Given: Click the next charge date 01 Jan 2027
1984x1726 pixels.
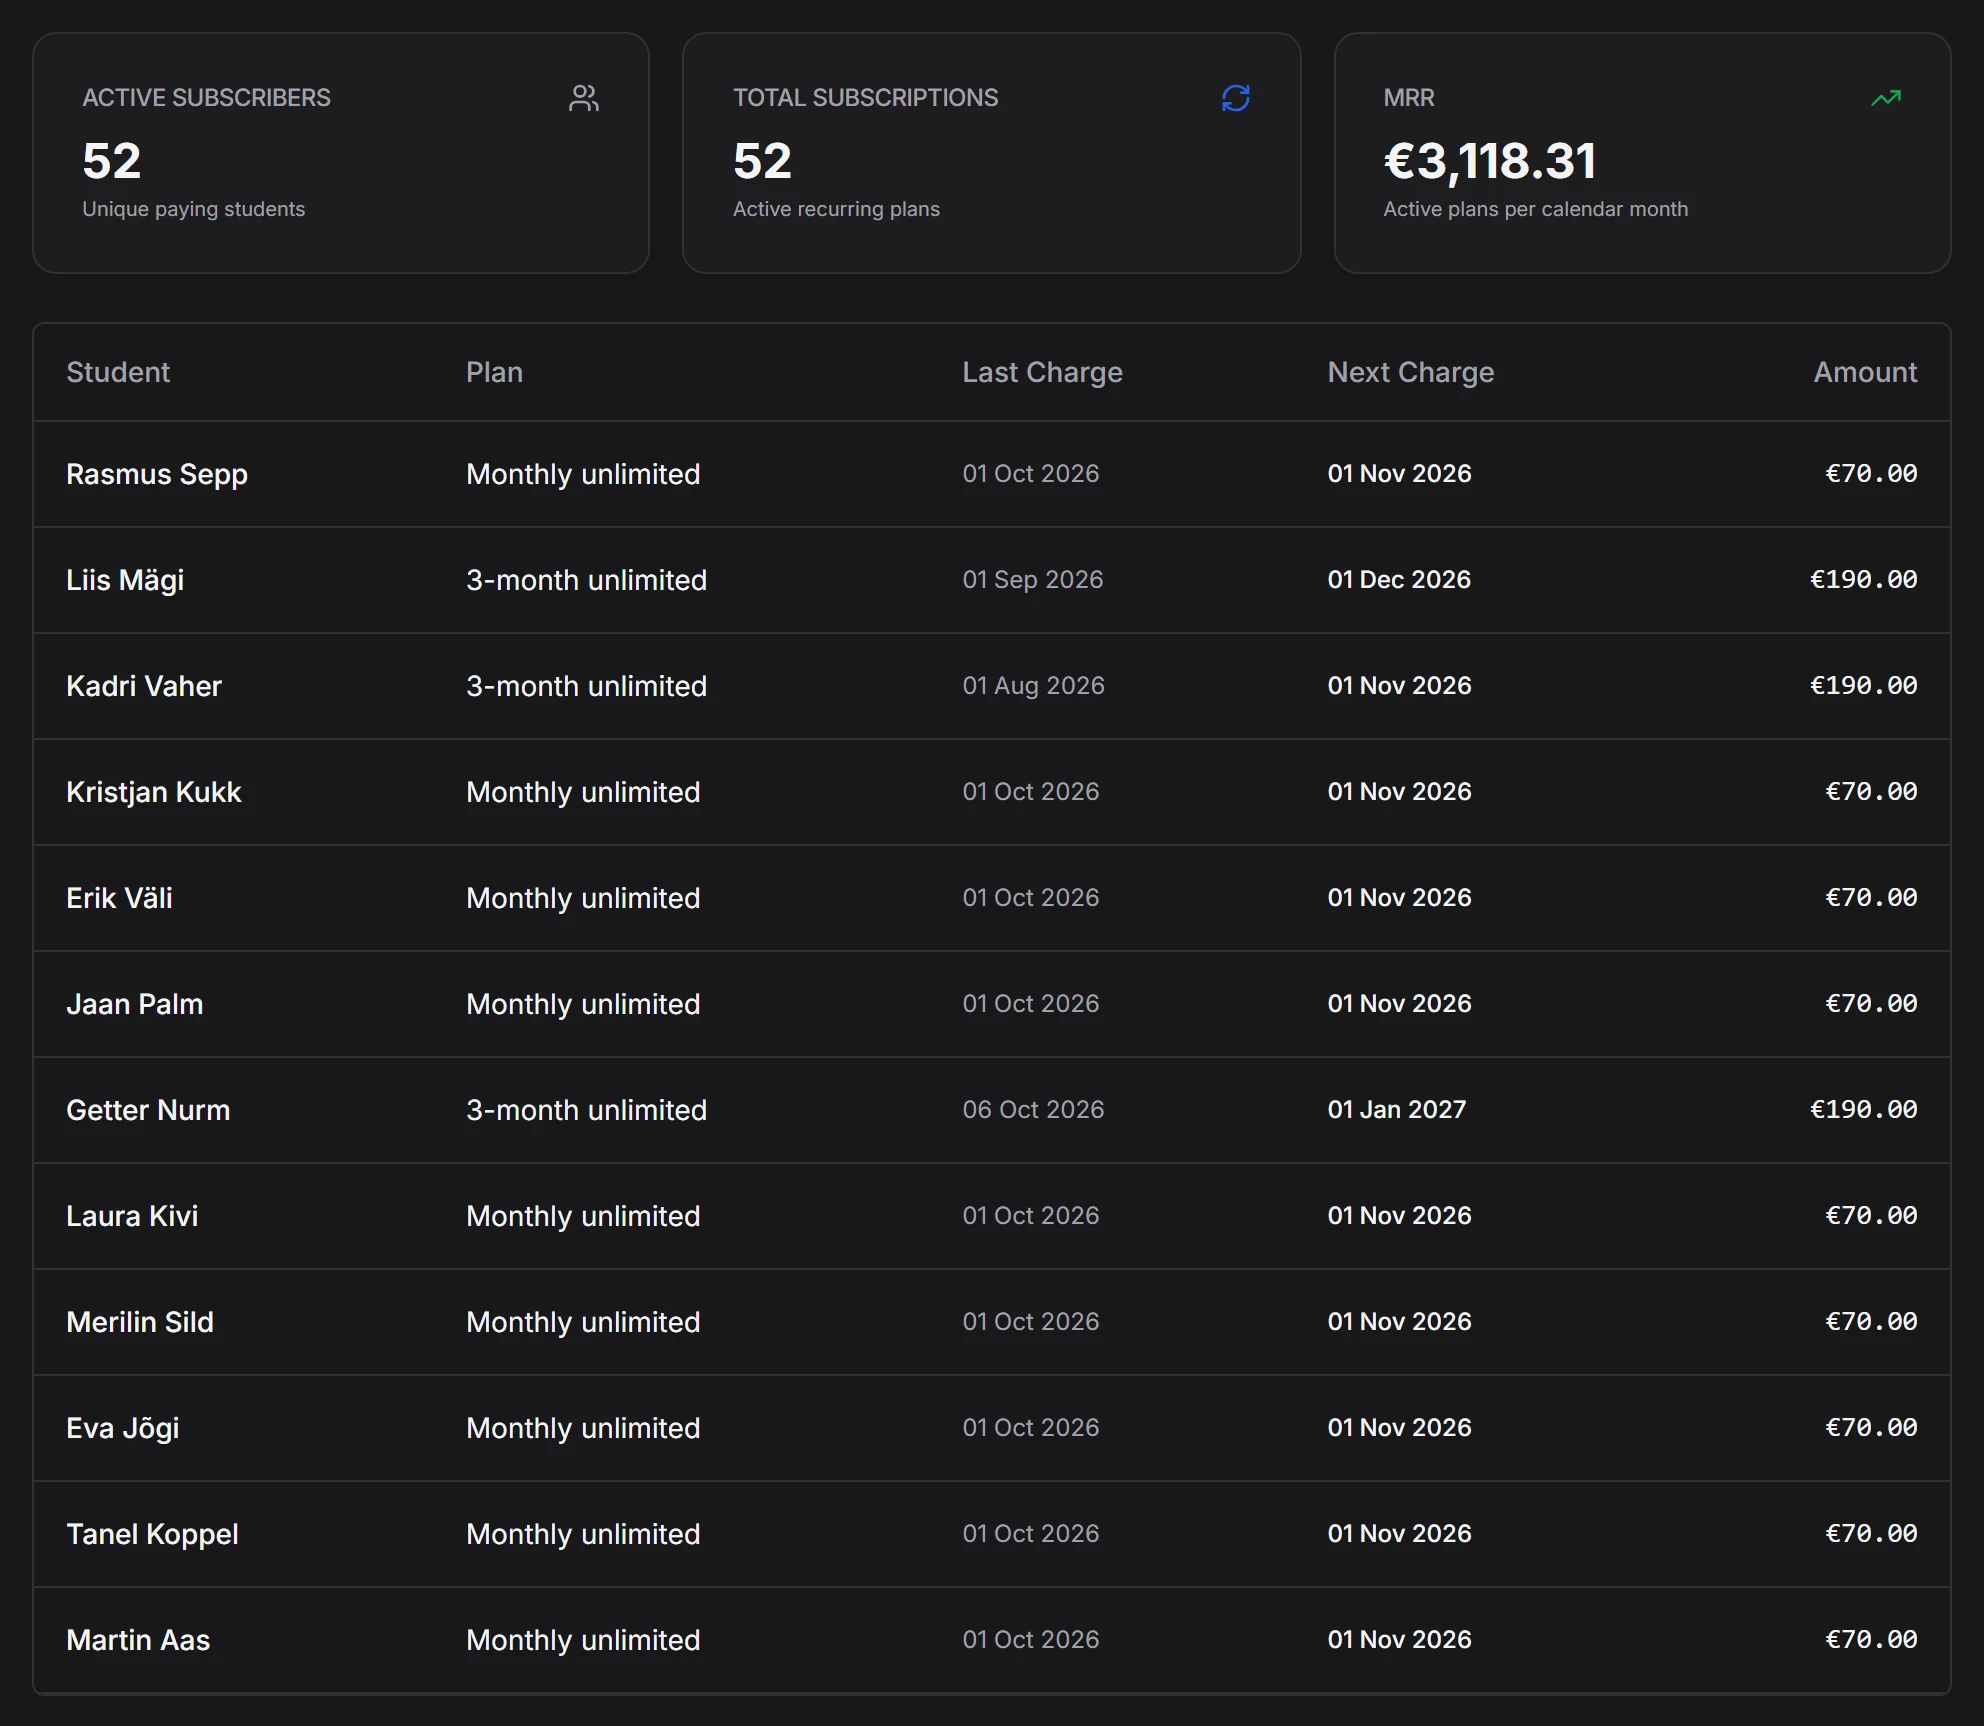Looking at the screenshot, I should tap(1396, 1110).
